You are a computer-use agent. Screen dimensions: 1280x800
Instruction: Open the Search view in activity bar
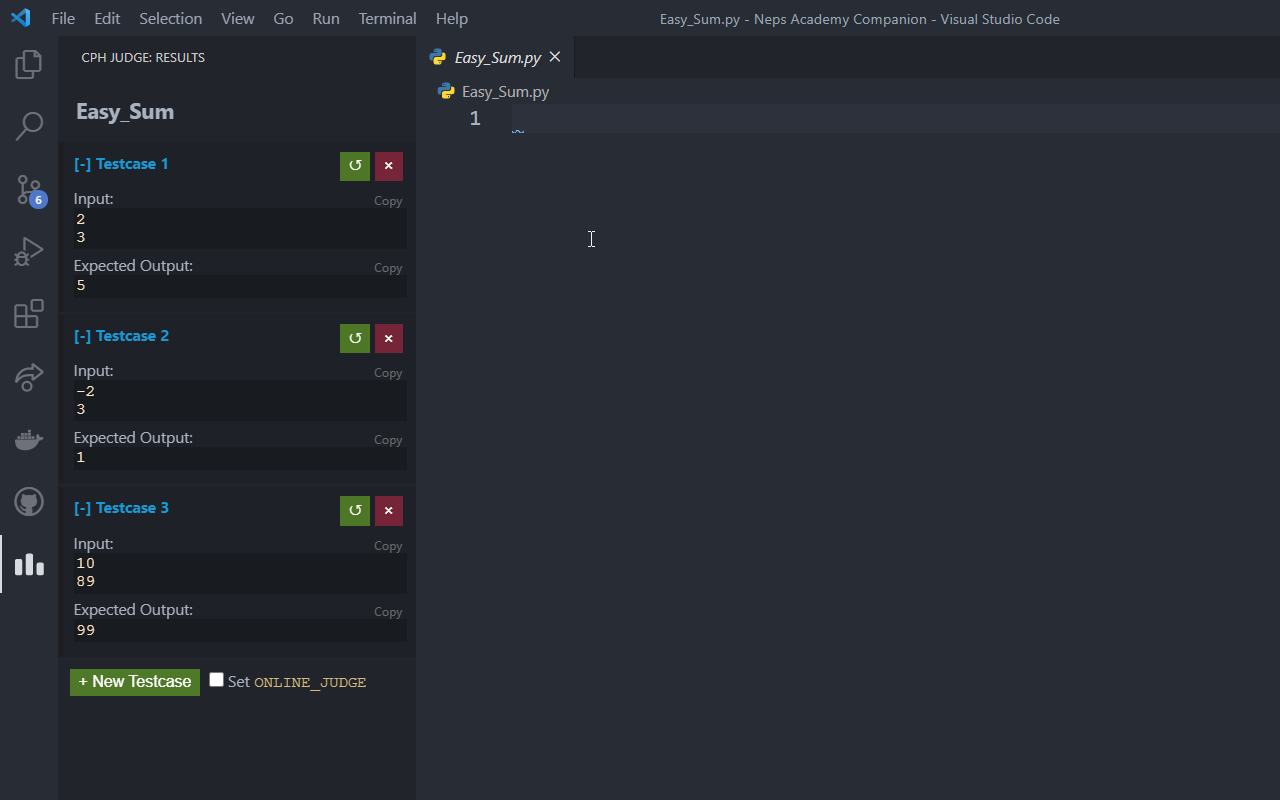29,127
